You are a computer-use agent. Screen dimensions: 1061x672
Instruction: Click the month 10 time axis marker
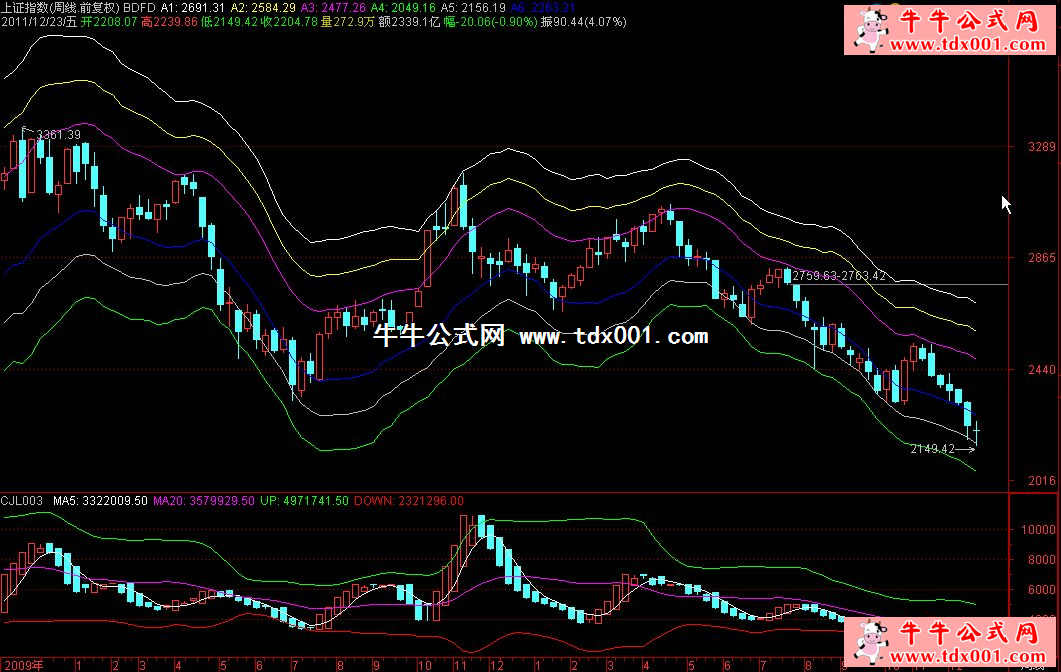(424, 665)
